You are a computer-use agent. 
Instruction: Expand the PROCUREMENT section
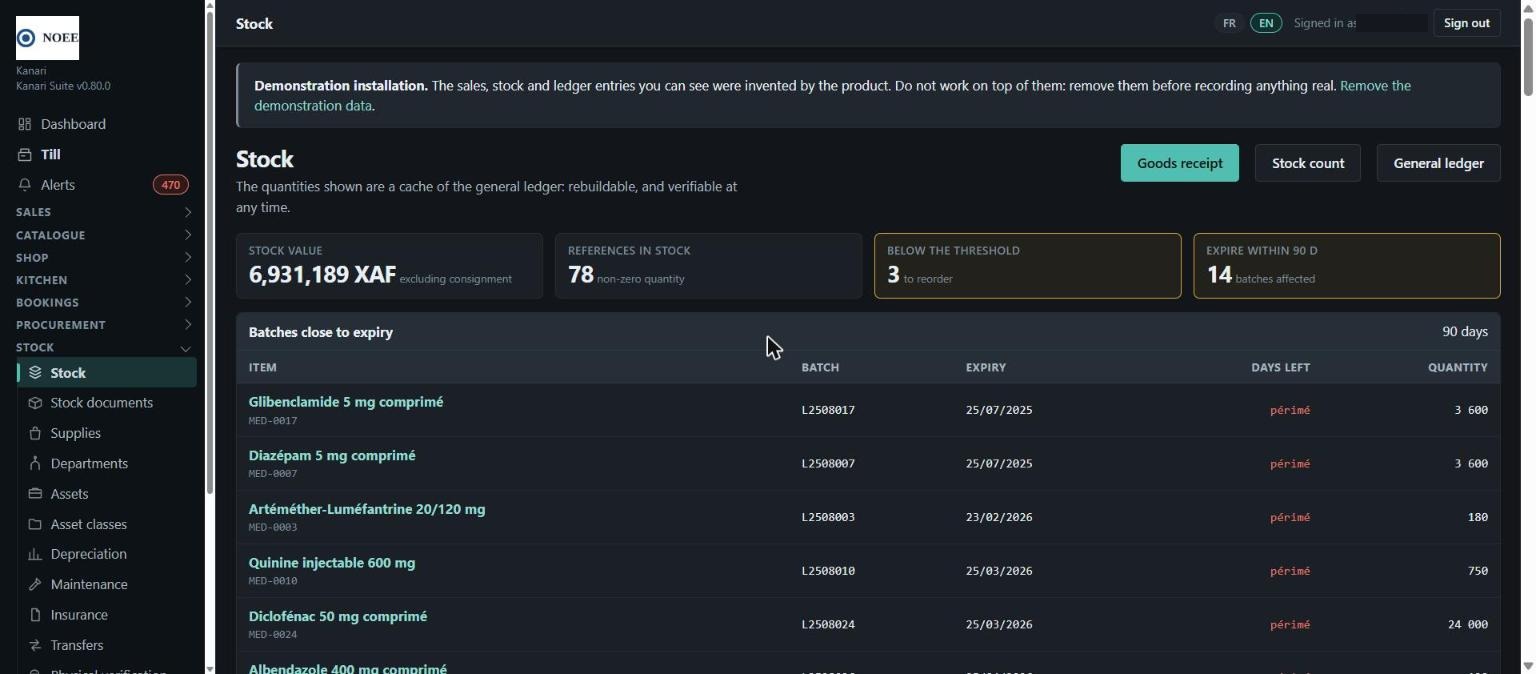(x=105, y=325)
